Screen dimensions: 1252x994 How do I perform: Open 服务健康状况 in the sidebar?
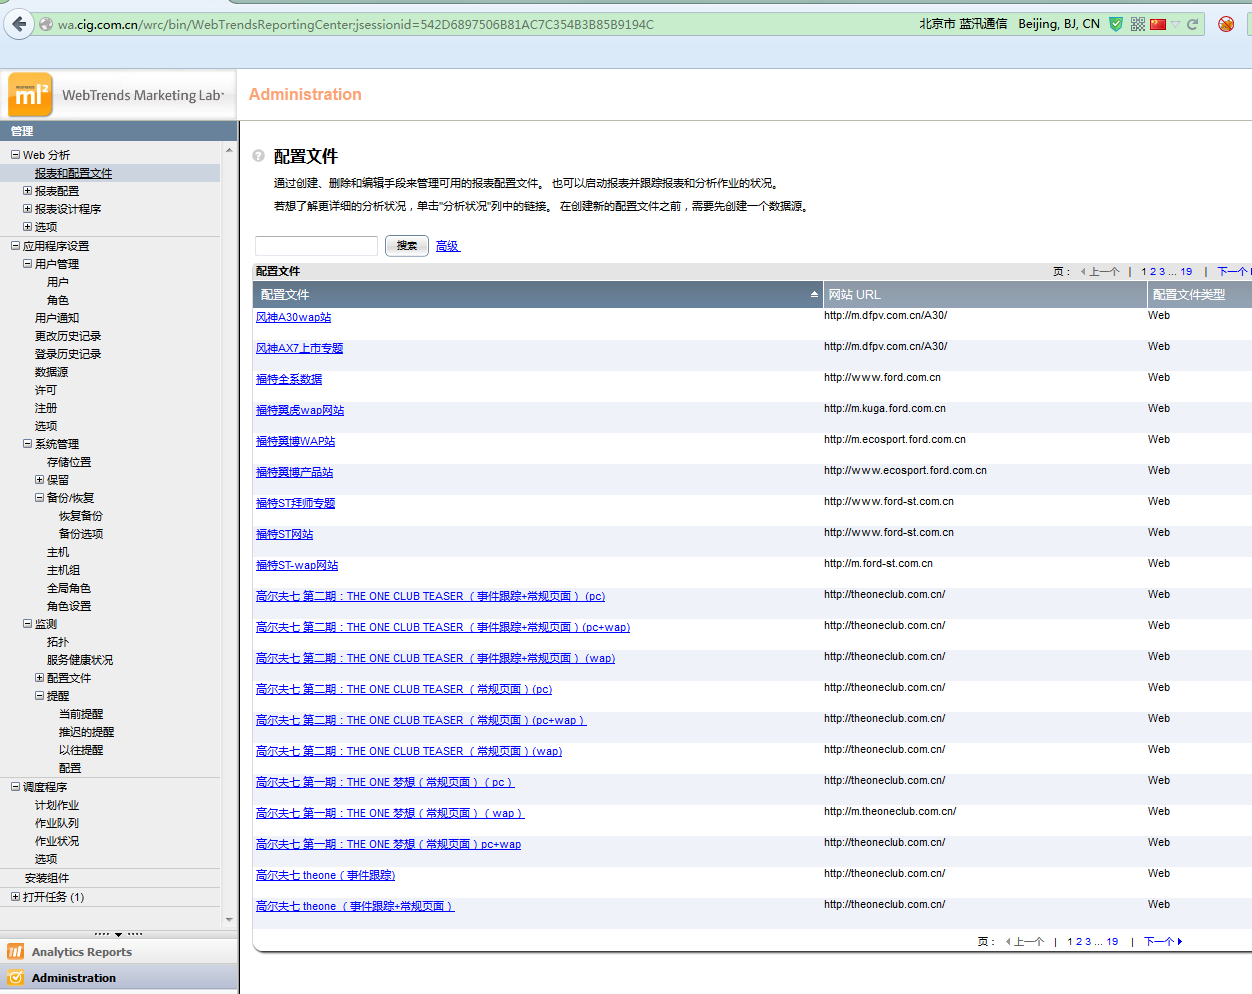(80, 660)
